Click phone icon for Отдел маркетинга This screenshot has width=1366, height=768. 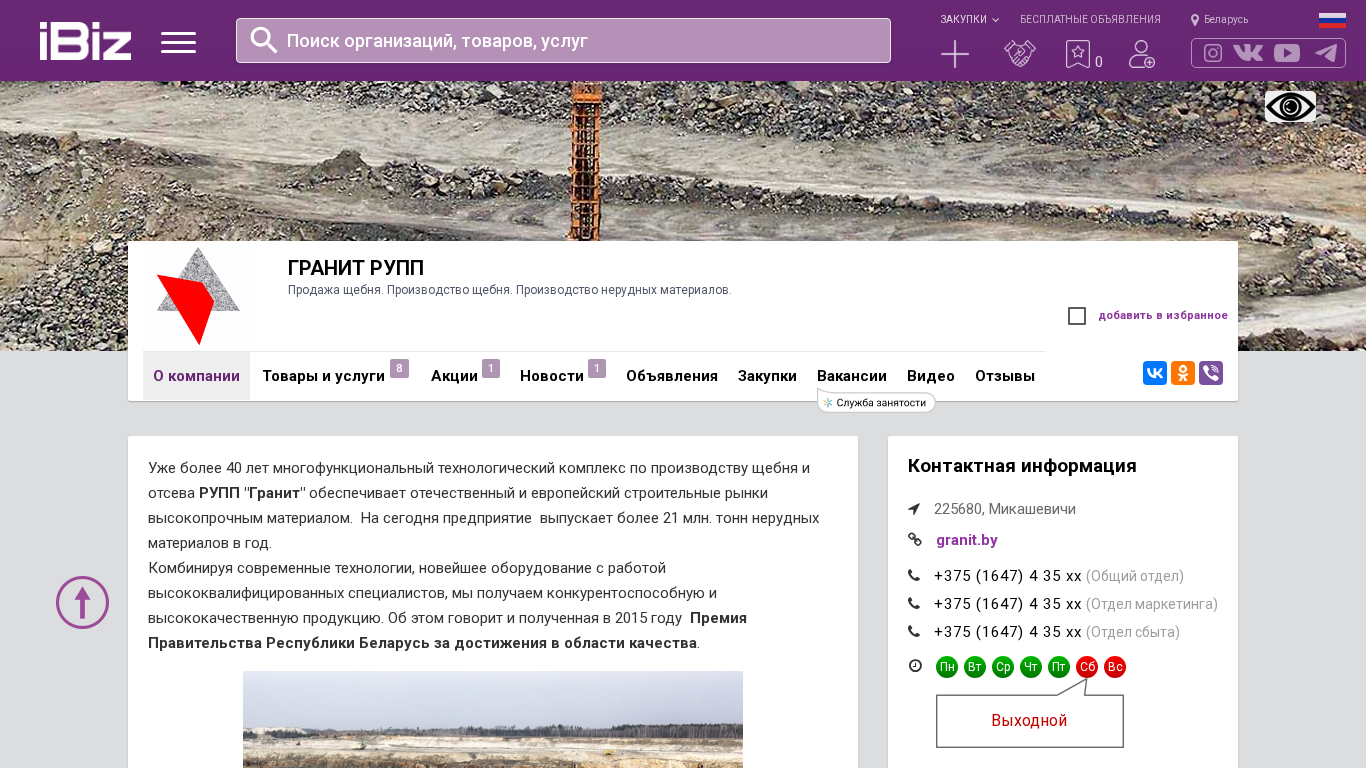(914, 604)
